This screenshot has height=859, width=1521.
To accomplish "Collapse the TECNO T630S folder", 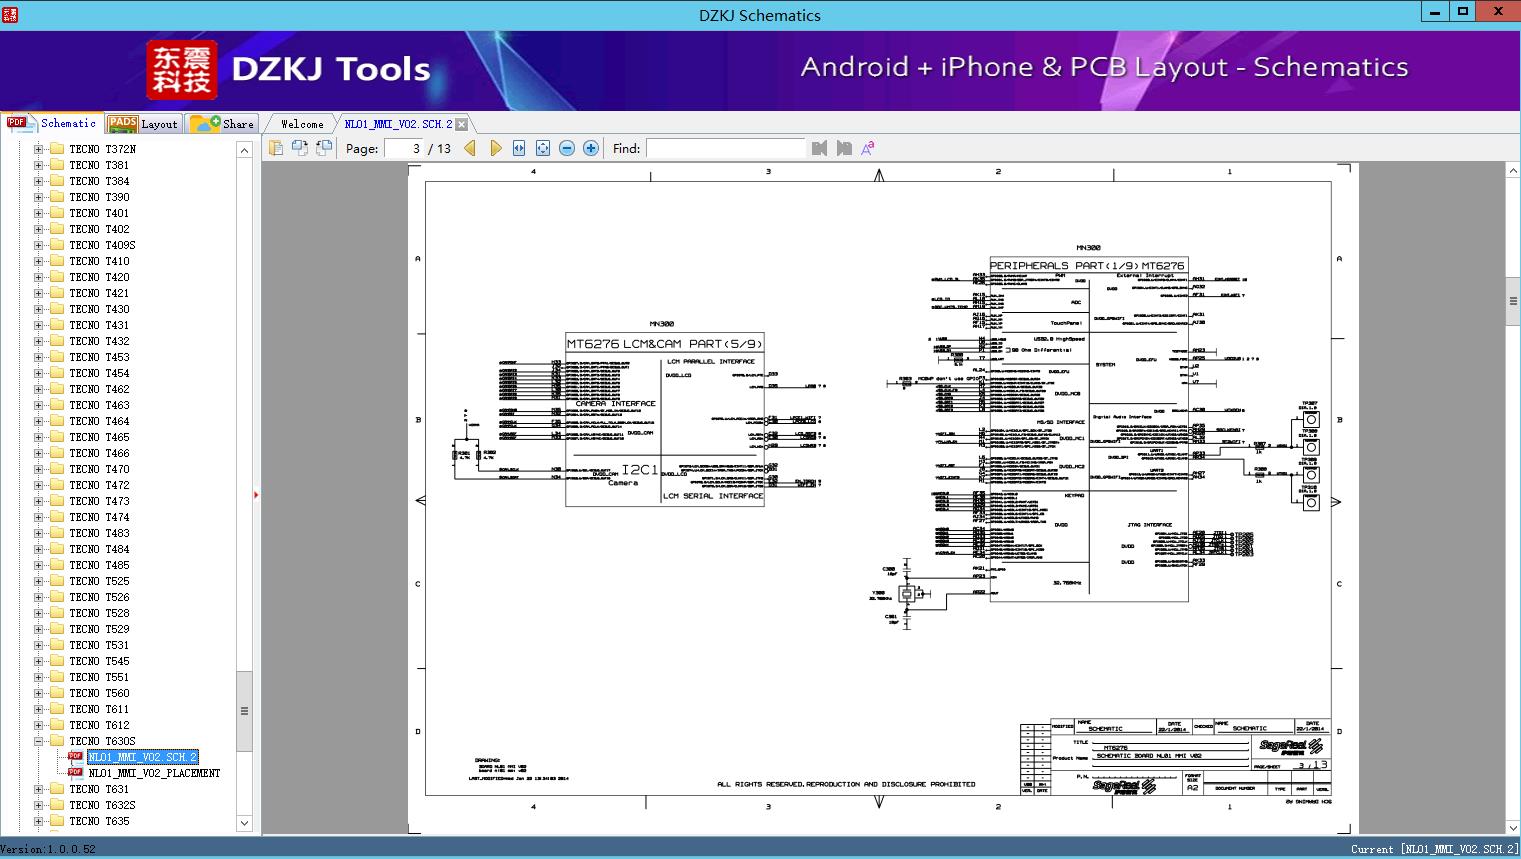I will [x=39, y=741].
